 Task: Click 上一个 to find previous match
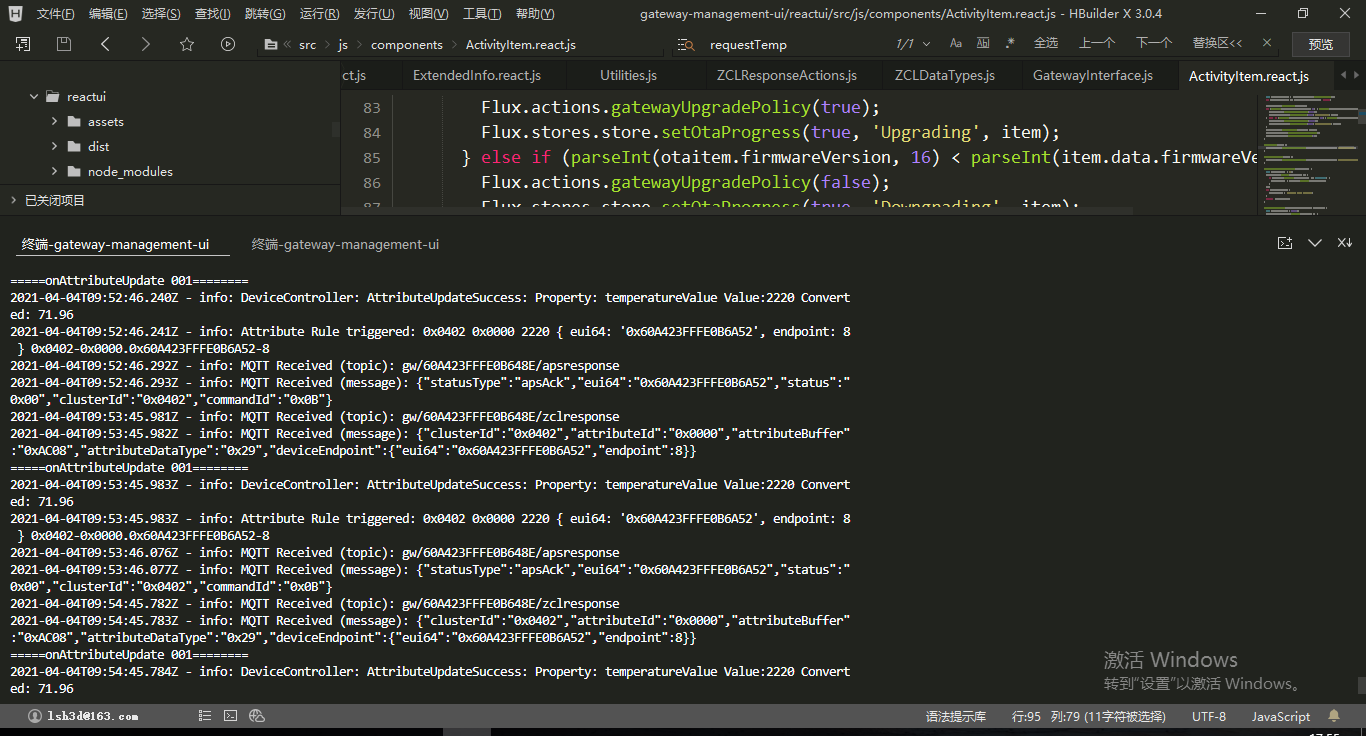click(1097, 44)
